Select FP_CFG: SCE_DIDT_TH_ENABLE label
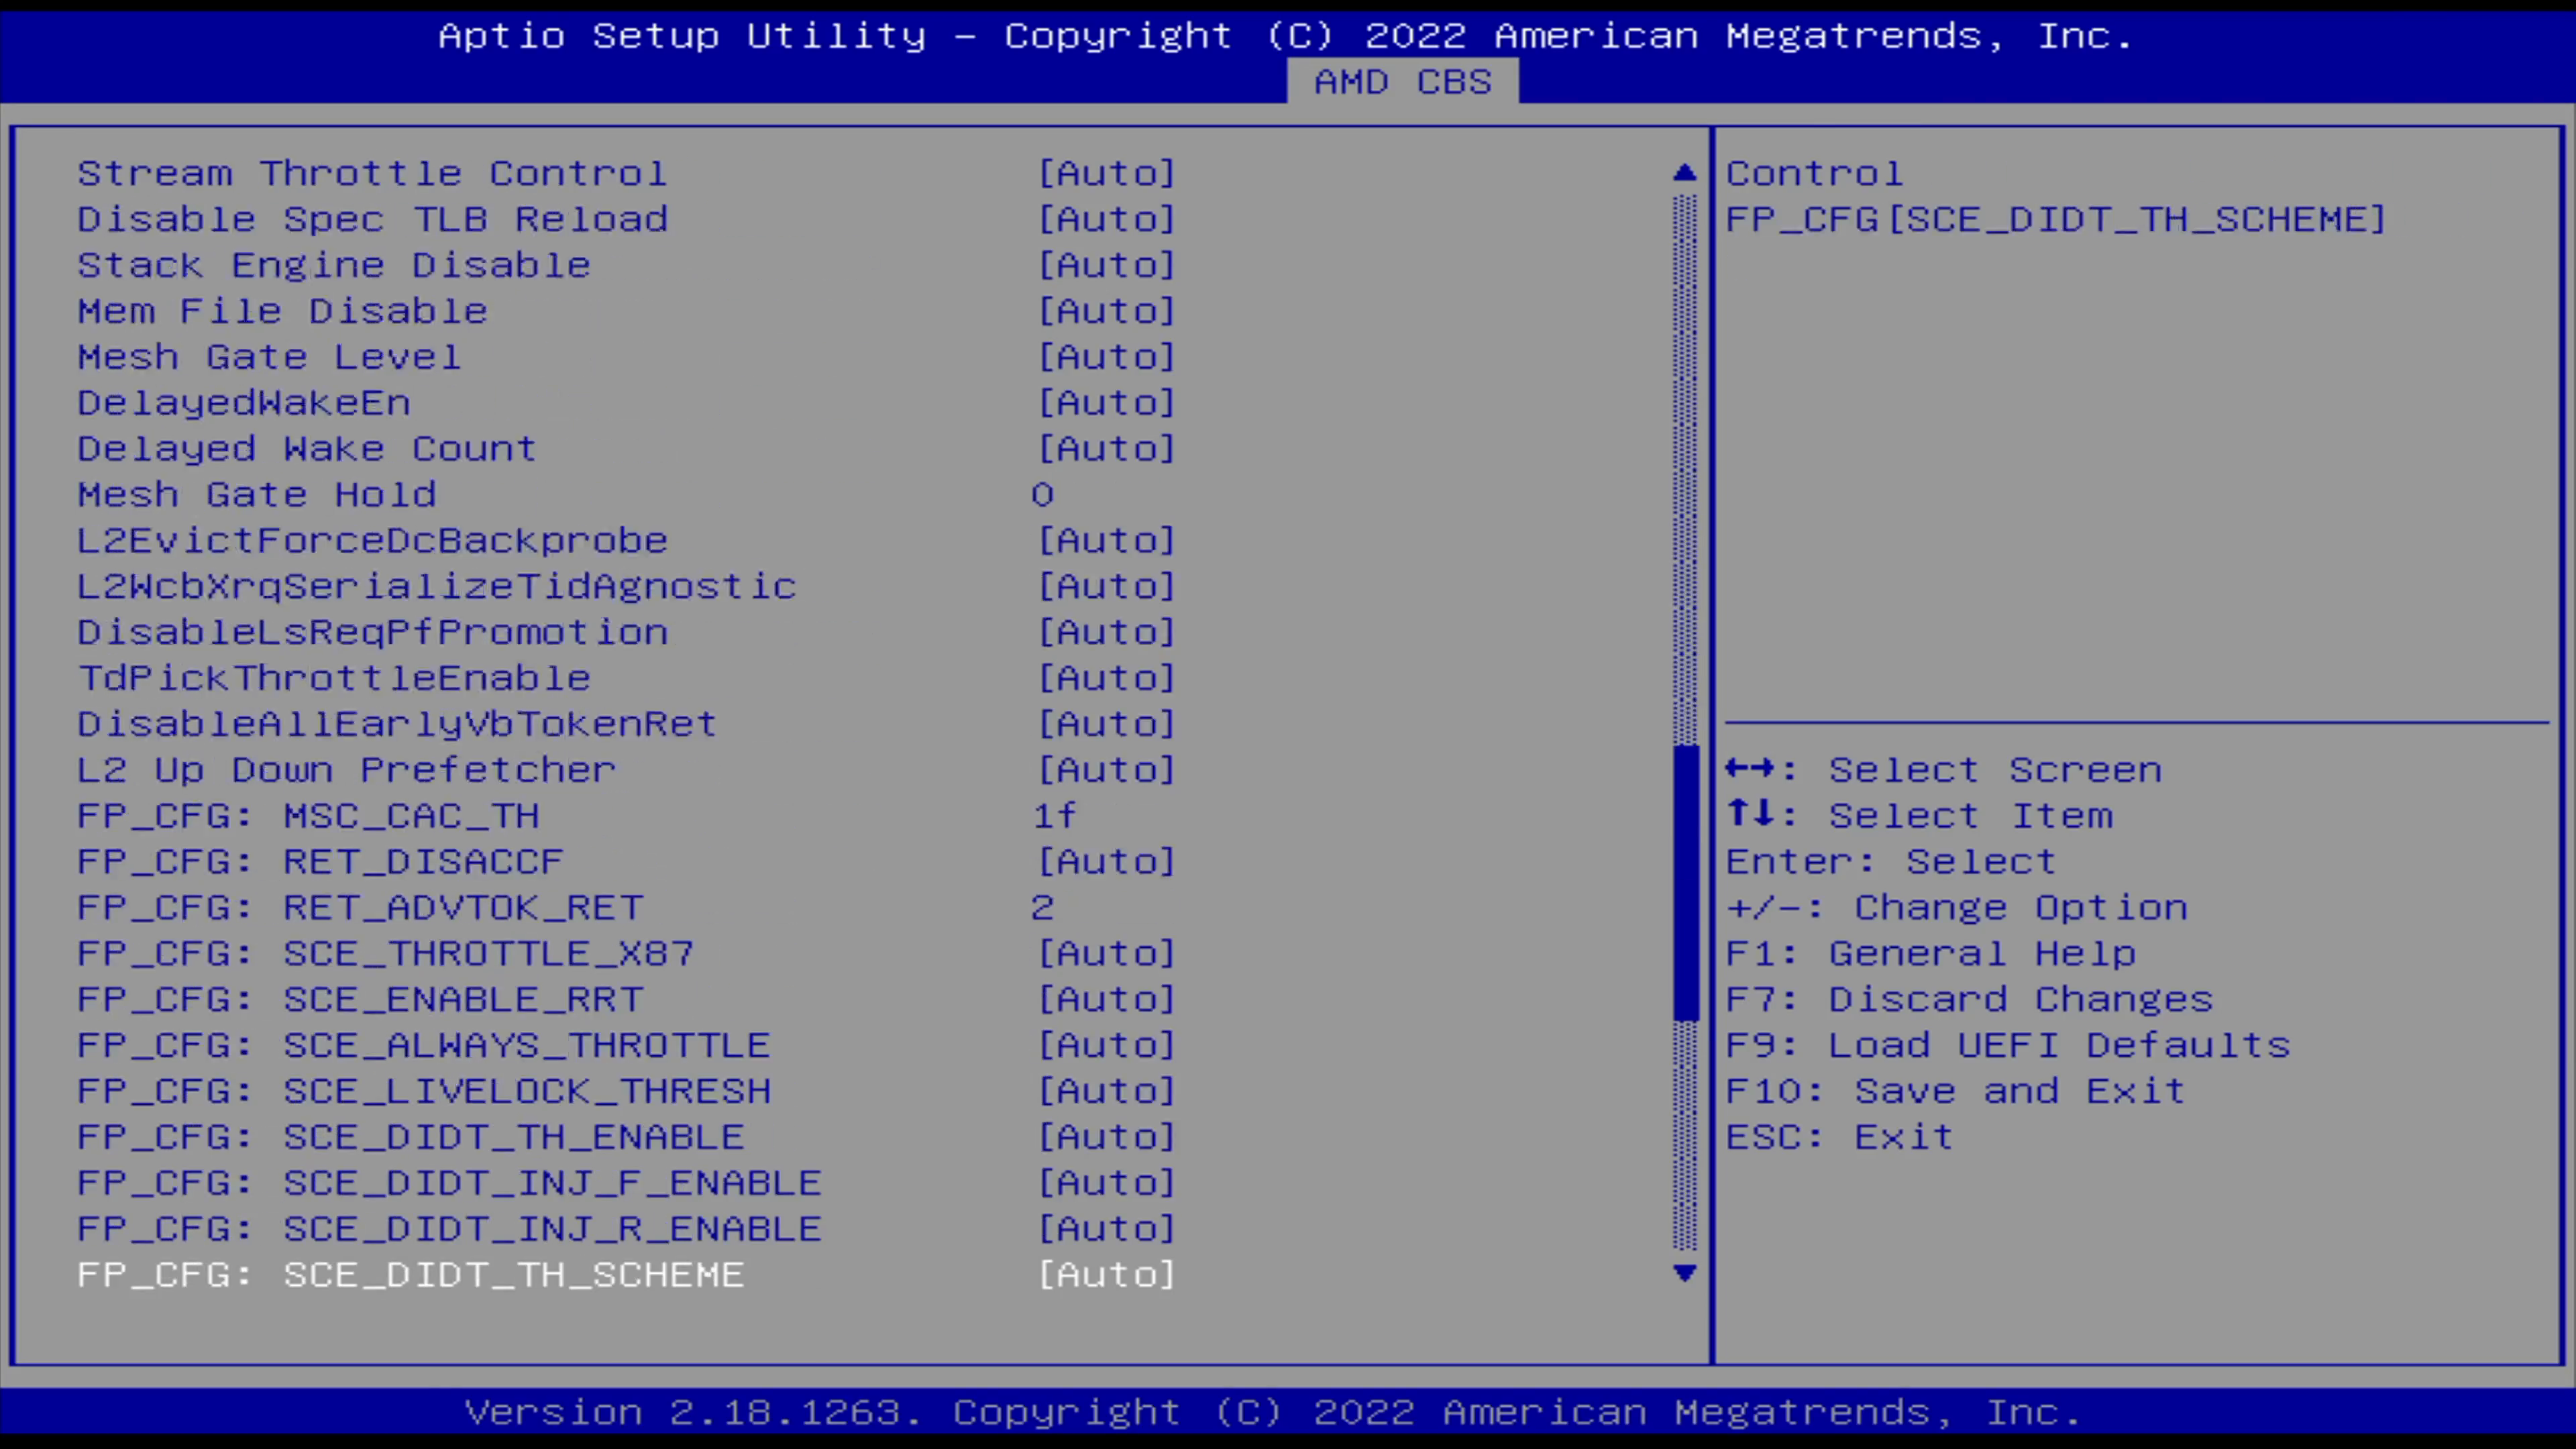 tap(411, 1139)
